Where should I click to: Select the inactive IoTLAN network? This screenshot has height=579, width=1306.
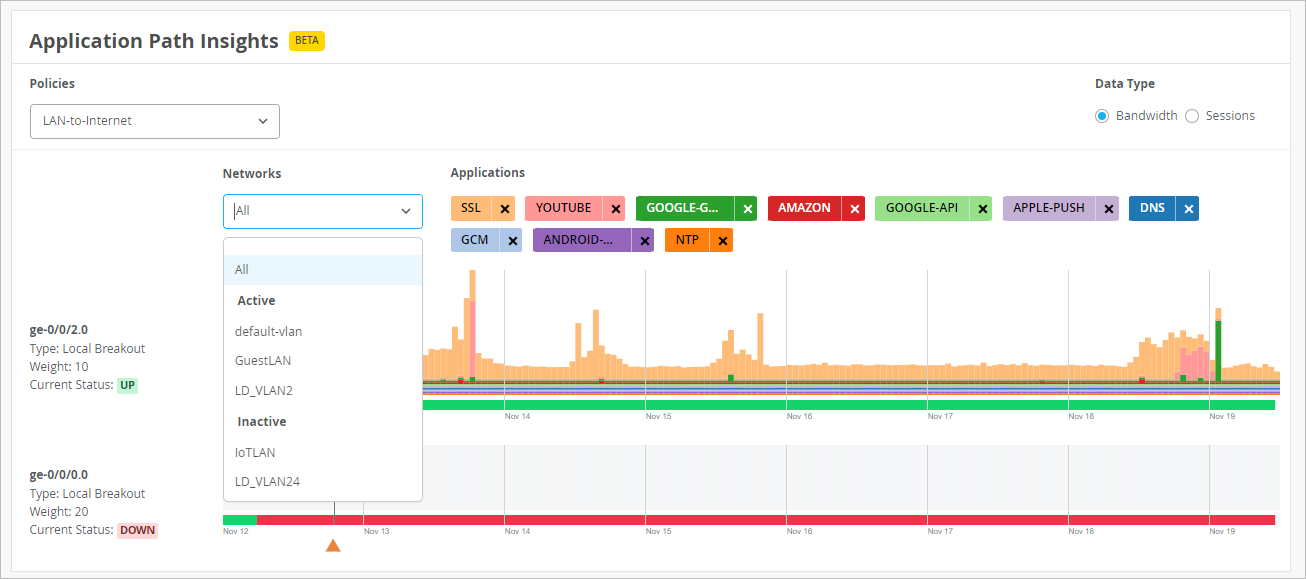[255, 452]
